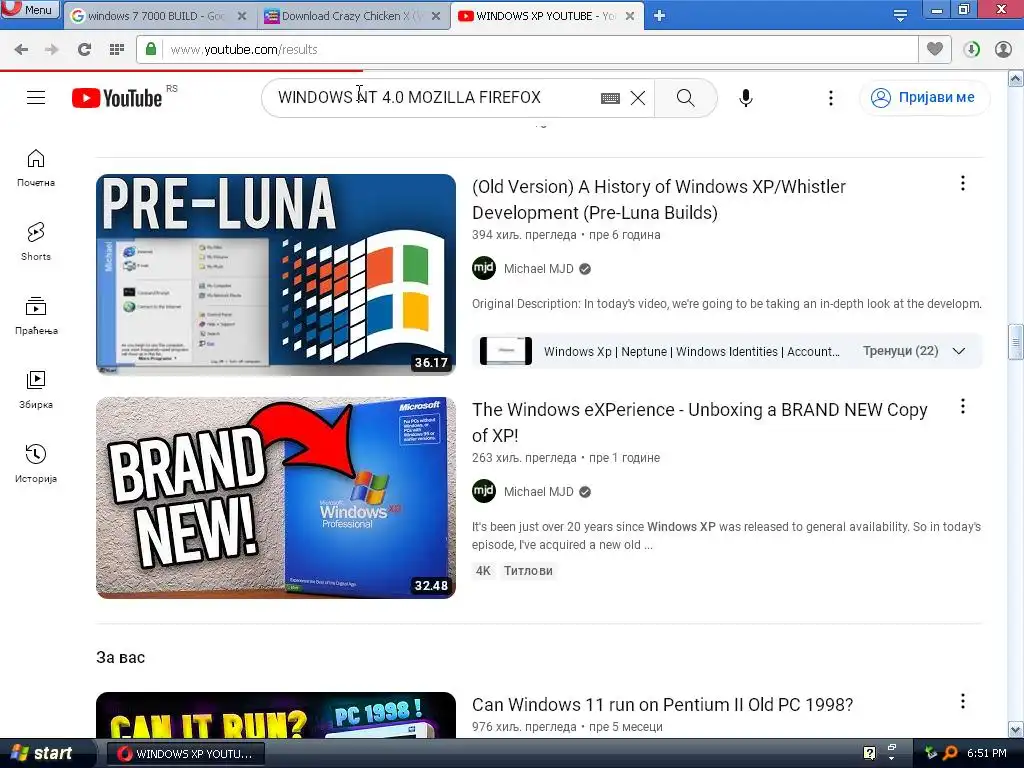Viewport: 1024px width, 768px height.
Task: Click the Пријави ме sign-in button
Action: (924, 98)
